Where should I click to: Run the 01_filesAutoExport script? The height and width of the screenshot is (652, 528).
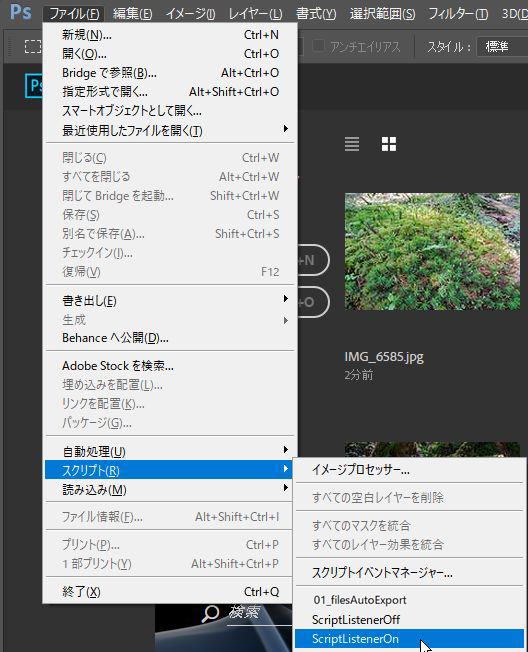[410, 600]
